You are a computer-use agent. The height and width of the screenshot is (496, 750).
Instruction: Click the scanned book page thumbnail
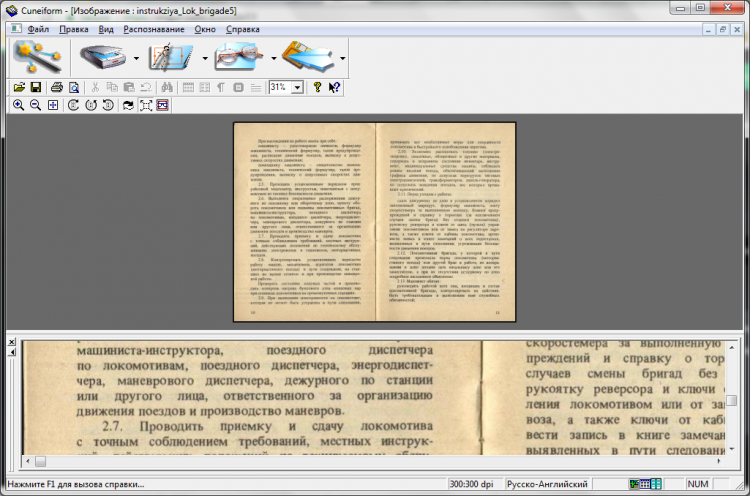pos(374,223)
